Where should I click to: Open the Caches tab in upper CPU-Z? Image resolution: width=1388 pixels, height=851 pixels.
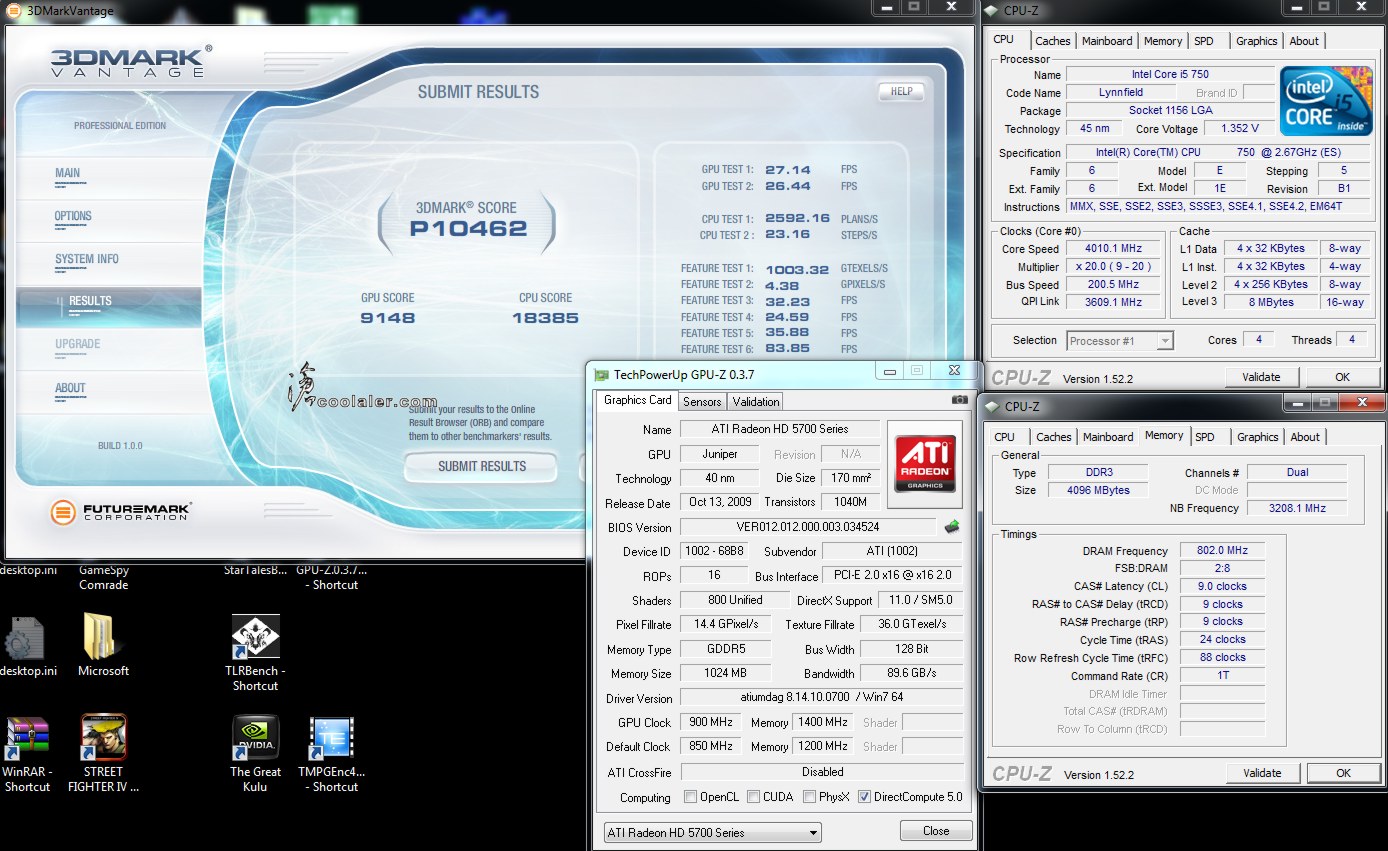pyautogui.click(x=1053, y=41)
